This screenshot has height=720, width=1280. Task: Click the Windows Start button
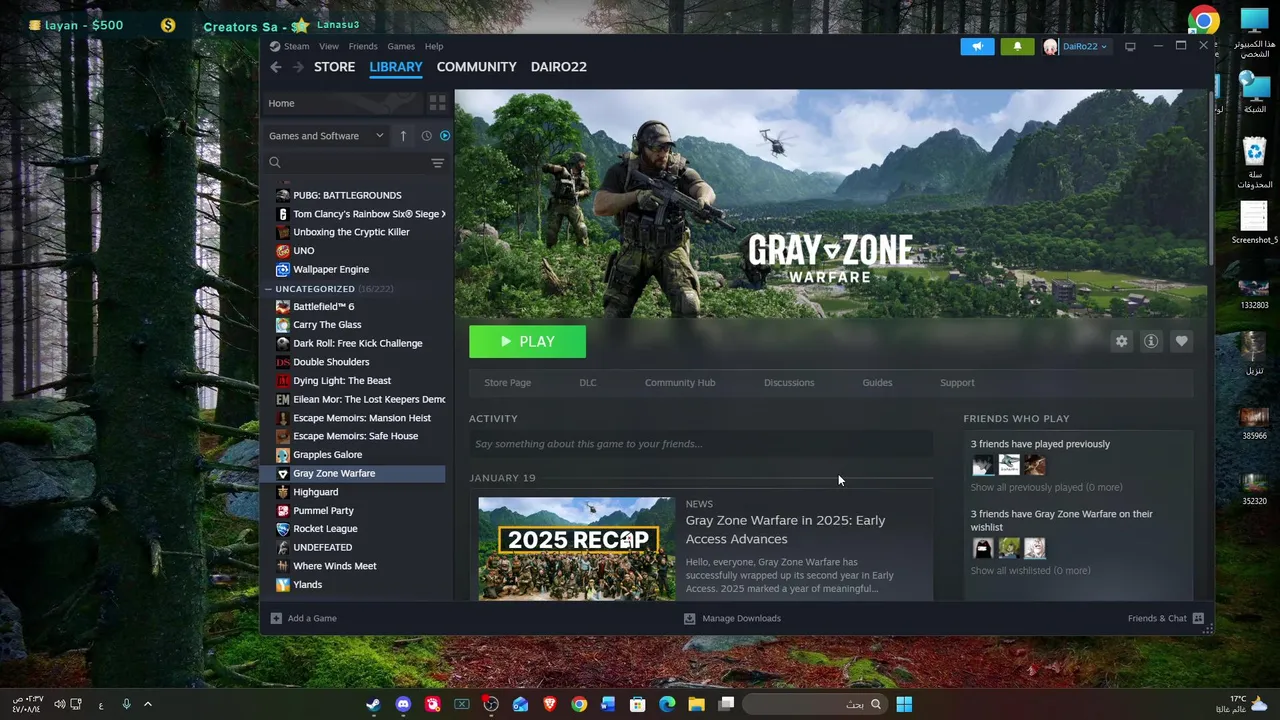pos(904,704)
